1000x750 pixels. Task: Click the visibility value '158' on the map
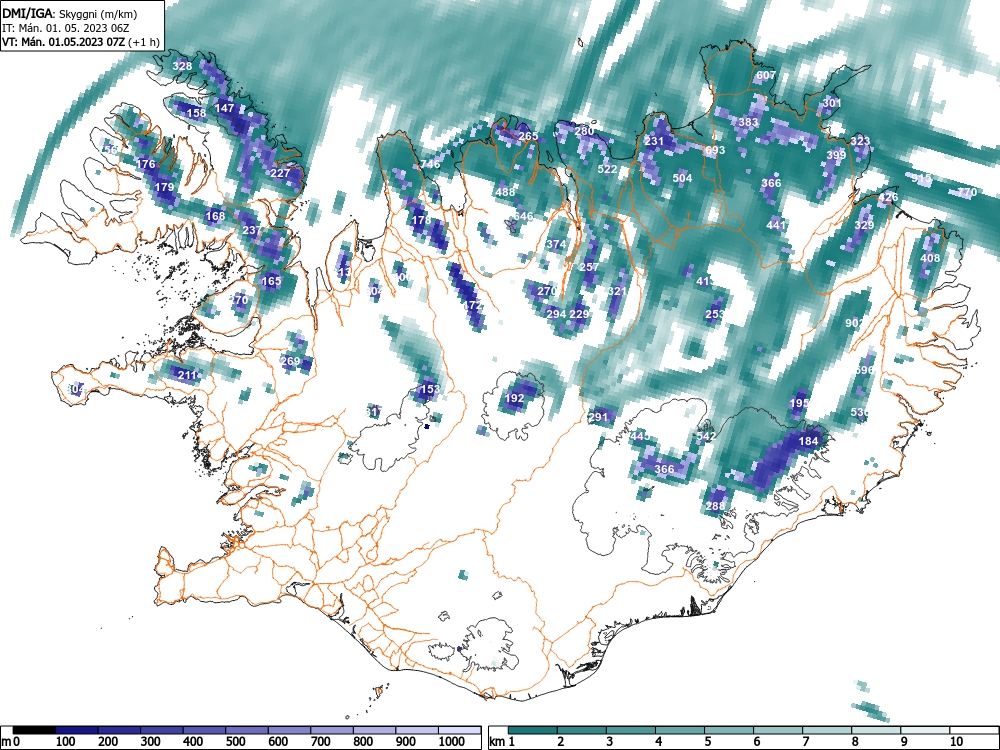point(196,113)
